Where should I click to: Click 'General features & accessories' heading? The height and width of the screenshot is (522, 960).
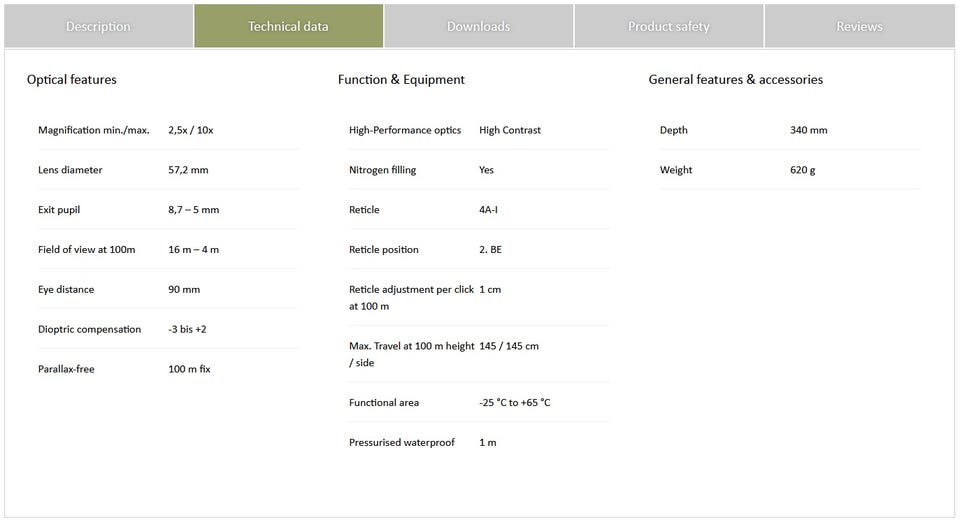[735, 80]
